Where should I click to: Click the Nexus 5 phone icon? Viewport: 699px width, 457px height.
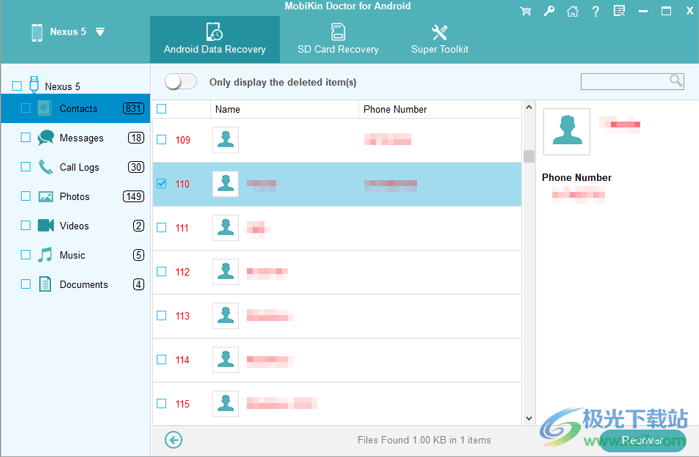pos(37,33)
